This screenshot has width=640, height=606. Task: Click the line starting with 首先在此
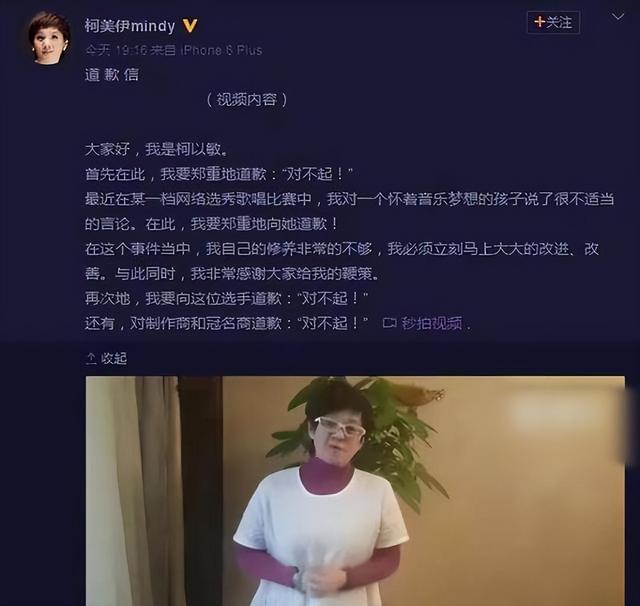219,174
